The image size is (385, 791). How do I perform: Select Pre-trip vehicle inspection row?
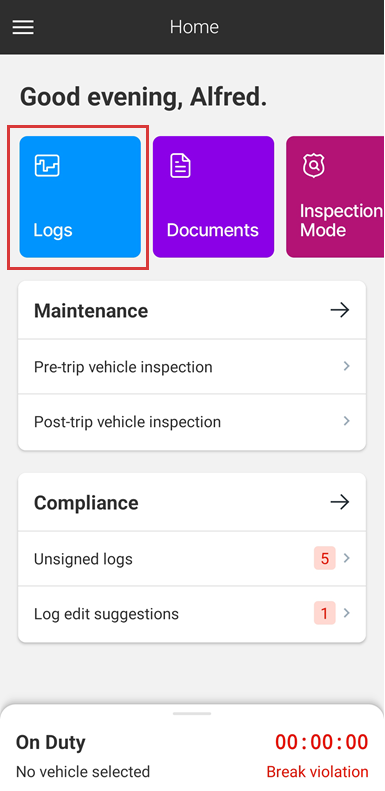192,367
